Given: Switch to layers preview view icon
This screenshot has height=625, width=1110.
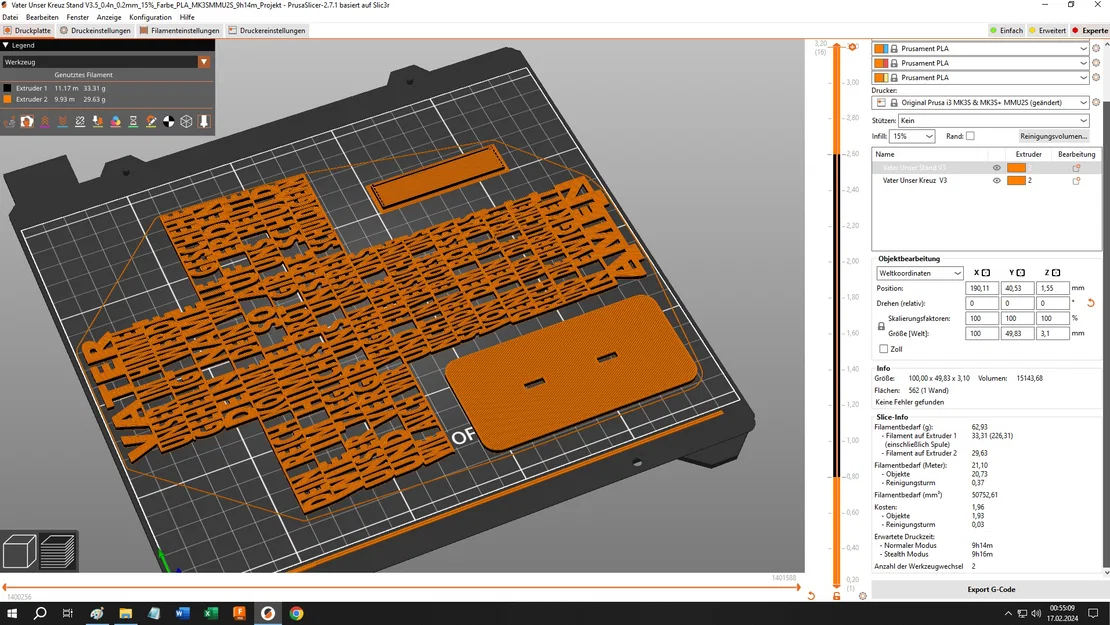Looking at the screenshot, I should 57,551.
